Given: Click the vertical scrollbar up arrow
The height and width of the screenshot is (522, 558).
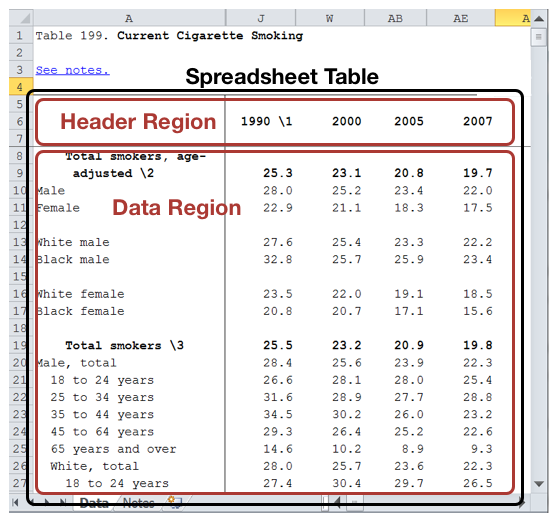Looking at the screenshot, I should pos(539,19).
